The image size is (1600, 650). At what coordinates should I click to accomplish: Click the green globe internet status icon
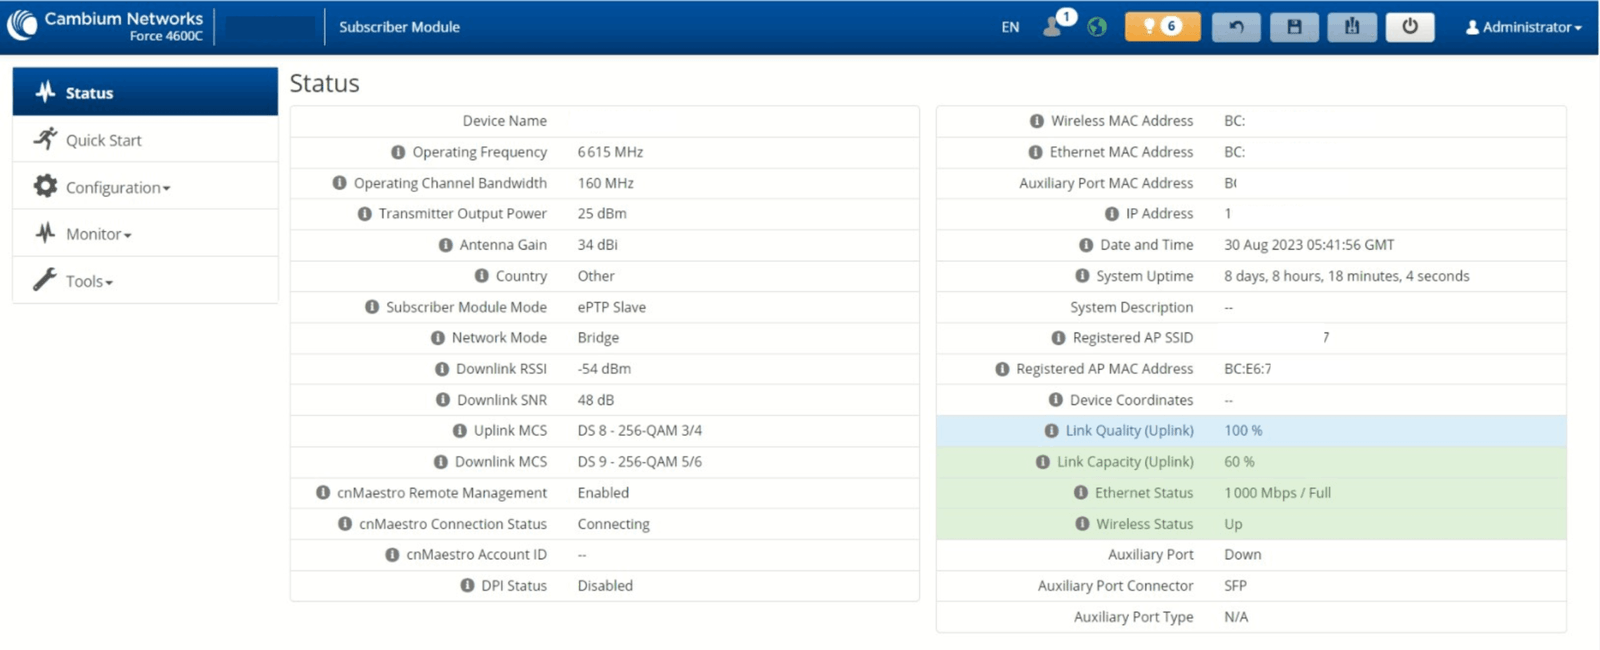[1097, 27]
